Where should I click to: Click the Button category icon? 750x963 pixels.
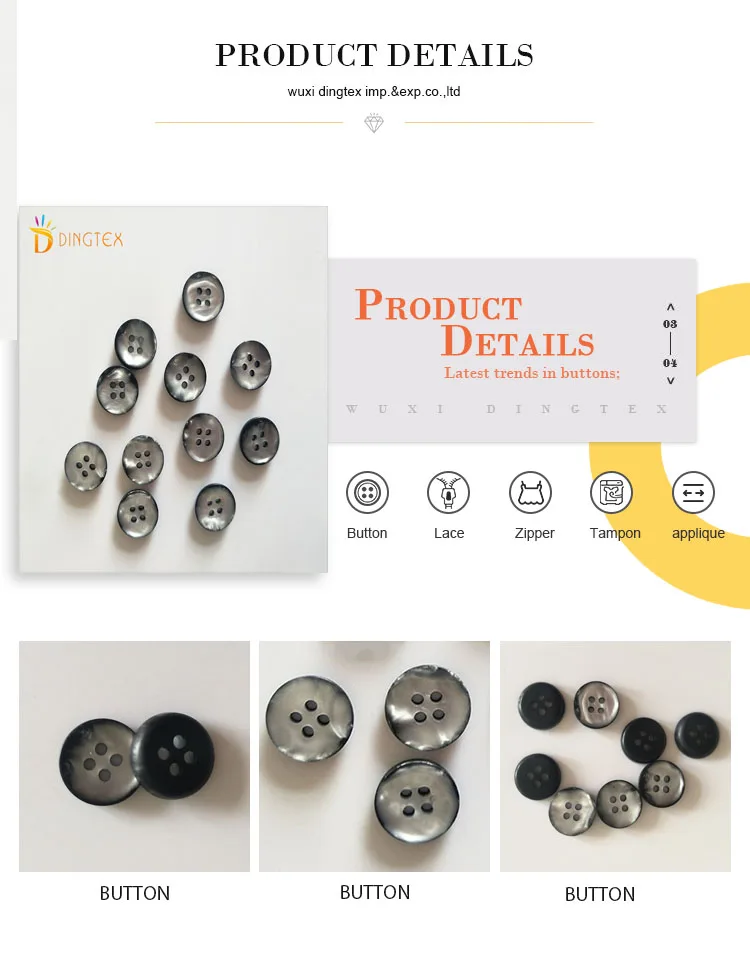[x=367, y=493]
